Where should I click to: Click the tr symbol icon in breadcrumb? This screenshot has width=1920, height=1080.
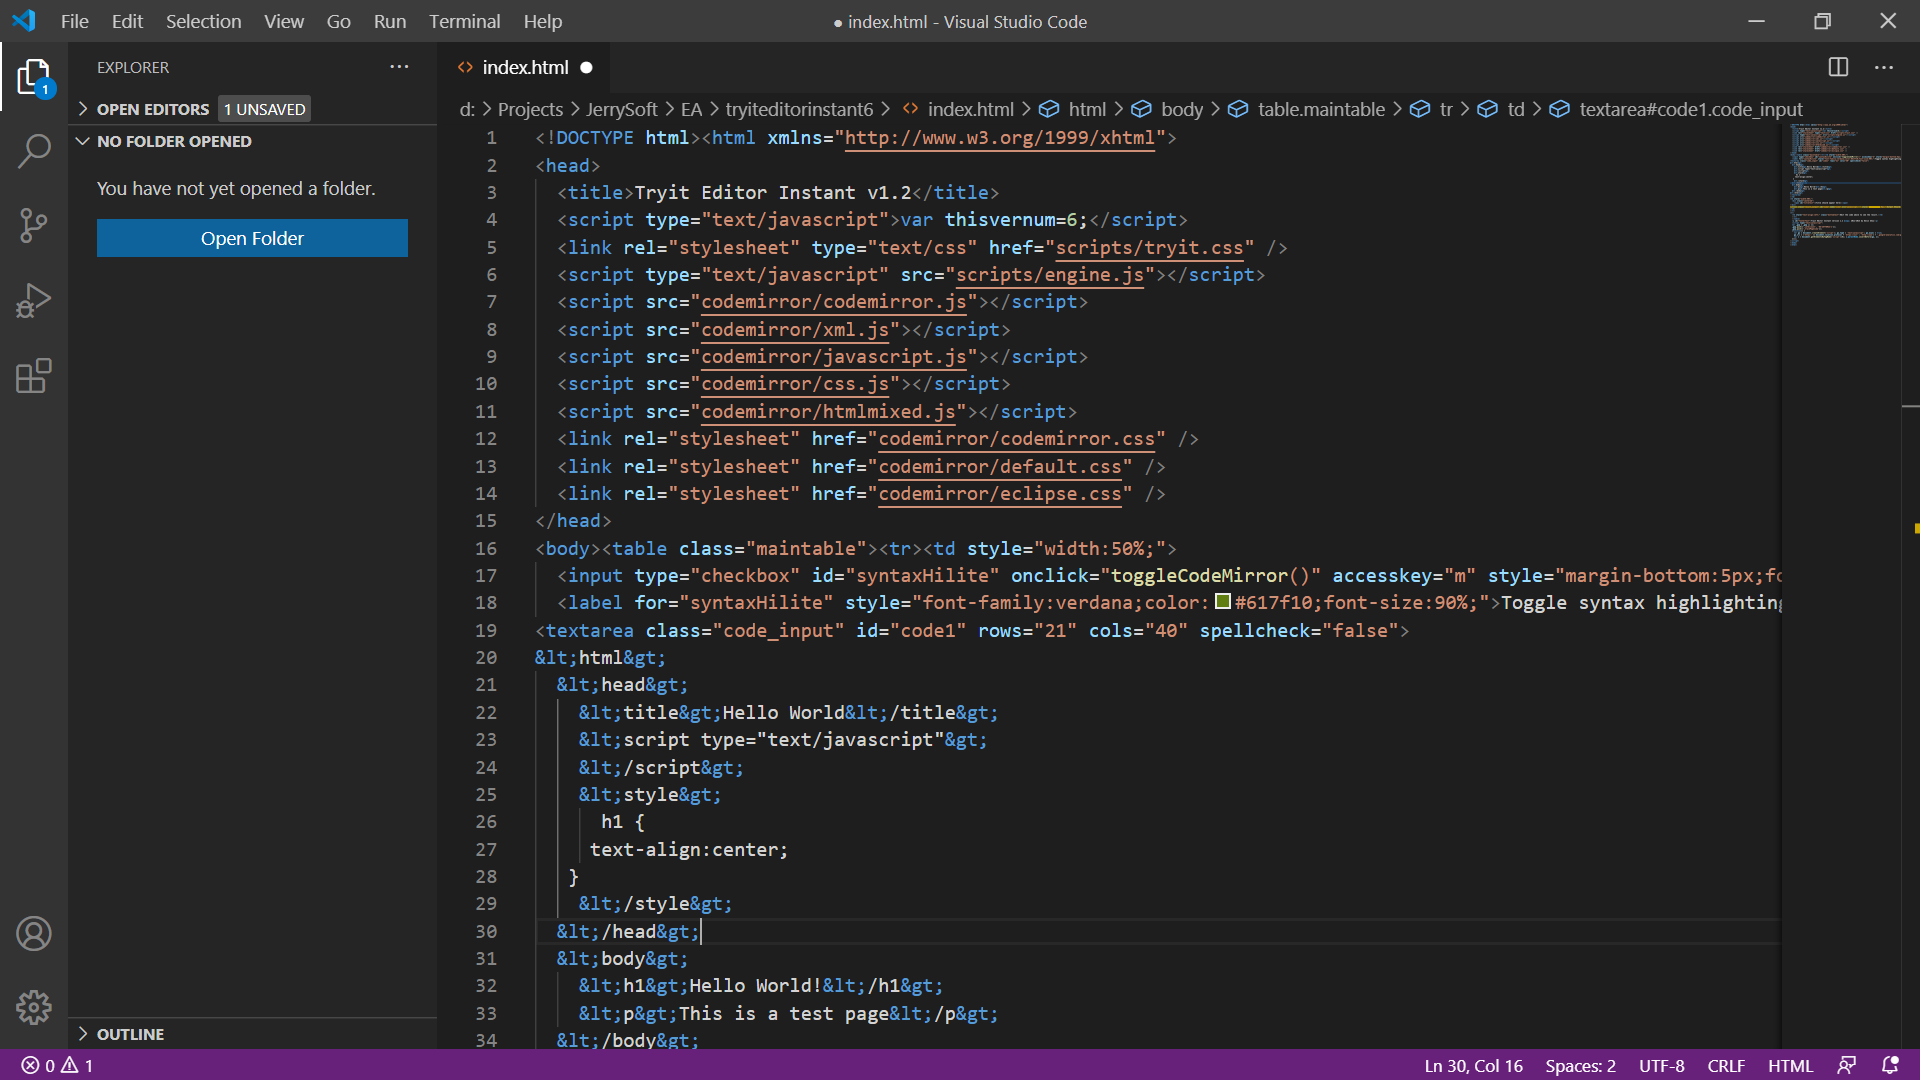pyautogui.click(x=1420, y=109)
